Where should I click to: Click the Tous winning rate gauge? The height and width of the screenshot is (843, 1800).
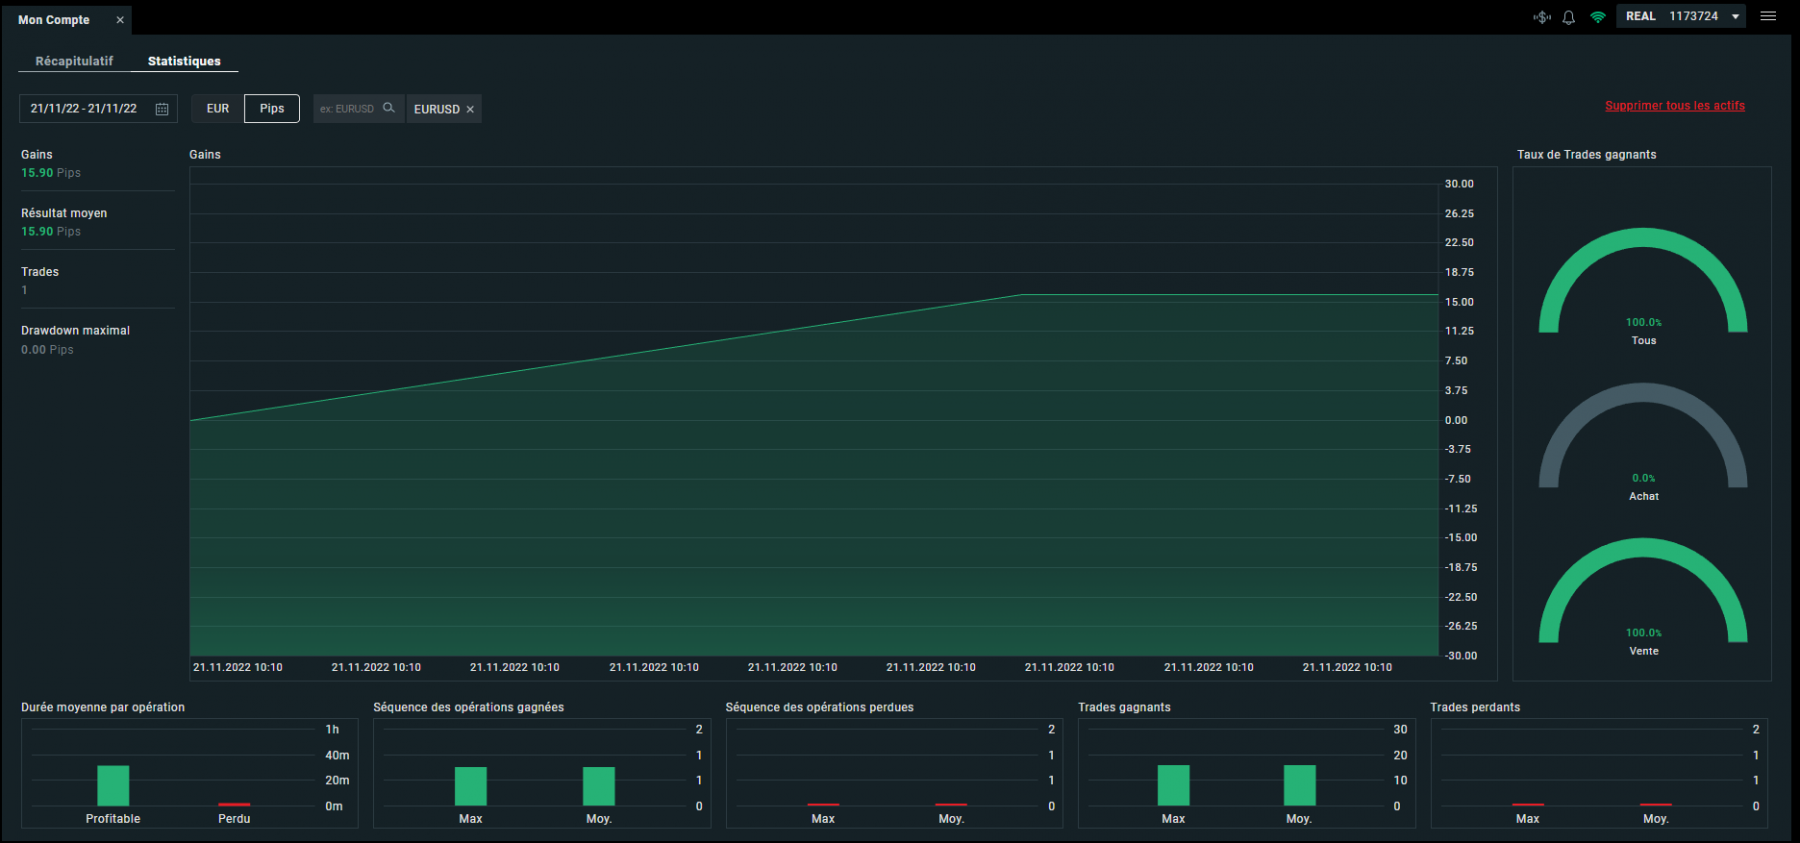(x=1643, y=285)
